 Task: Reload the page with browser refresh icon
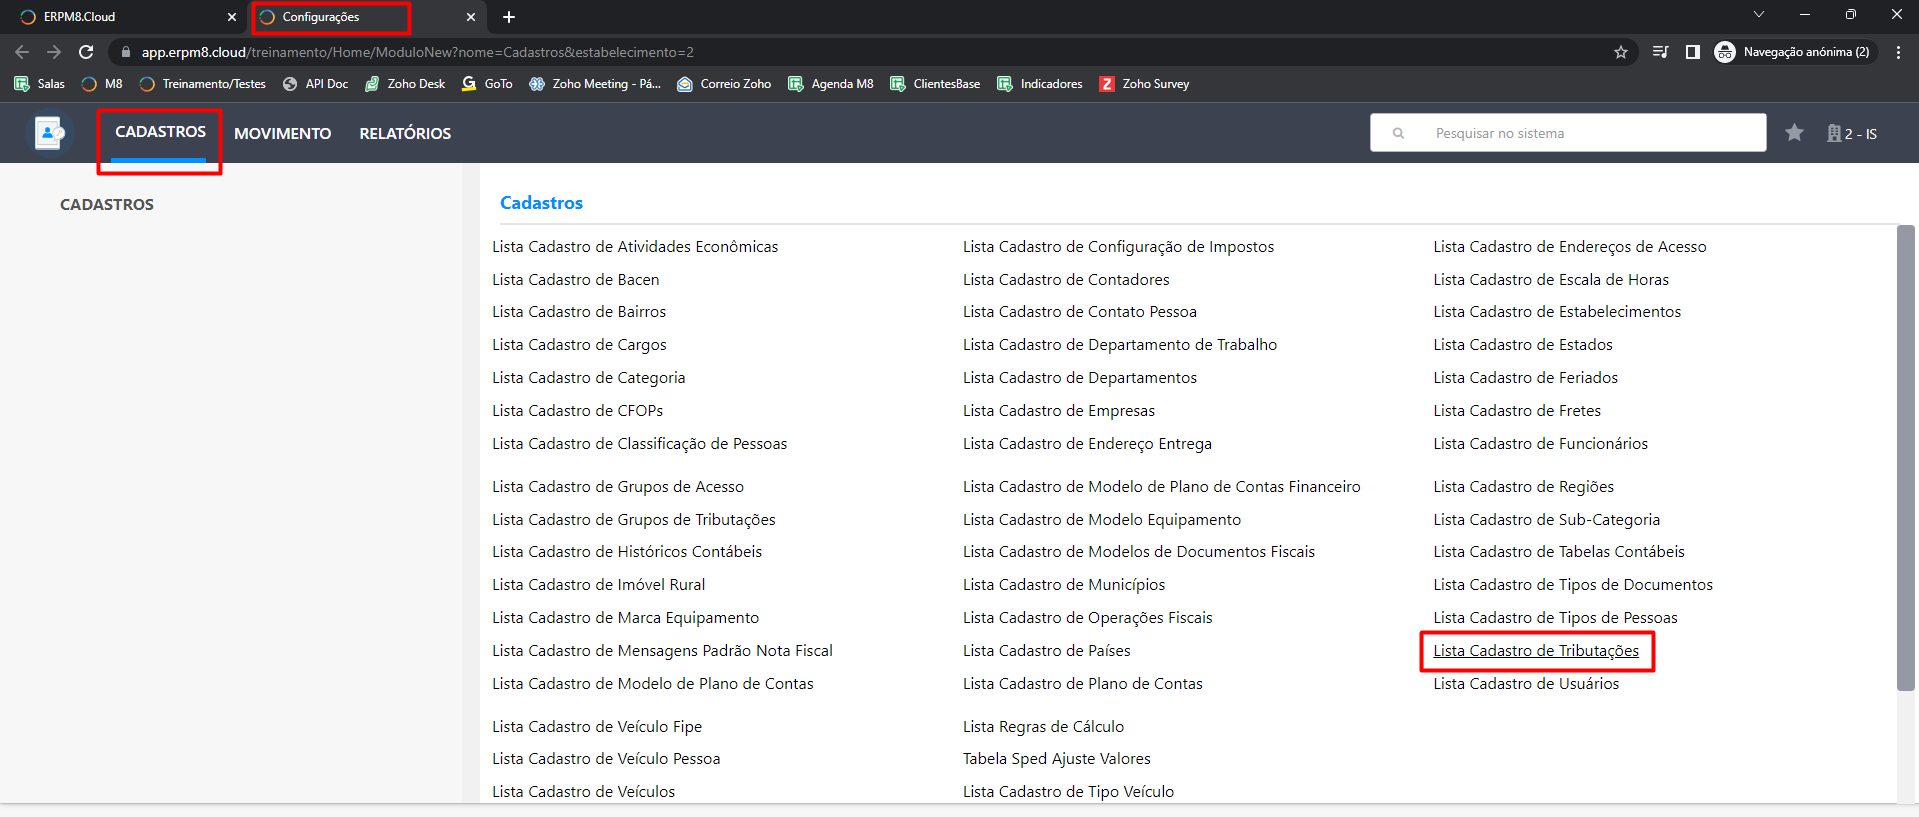(86, 52)
